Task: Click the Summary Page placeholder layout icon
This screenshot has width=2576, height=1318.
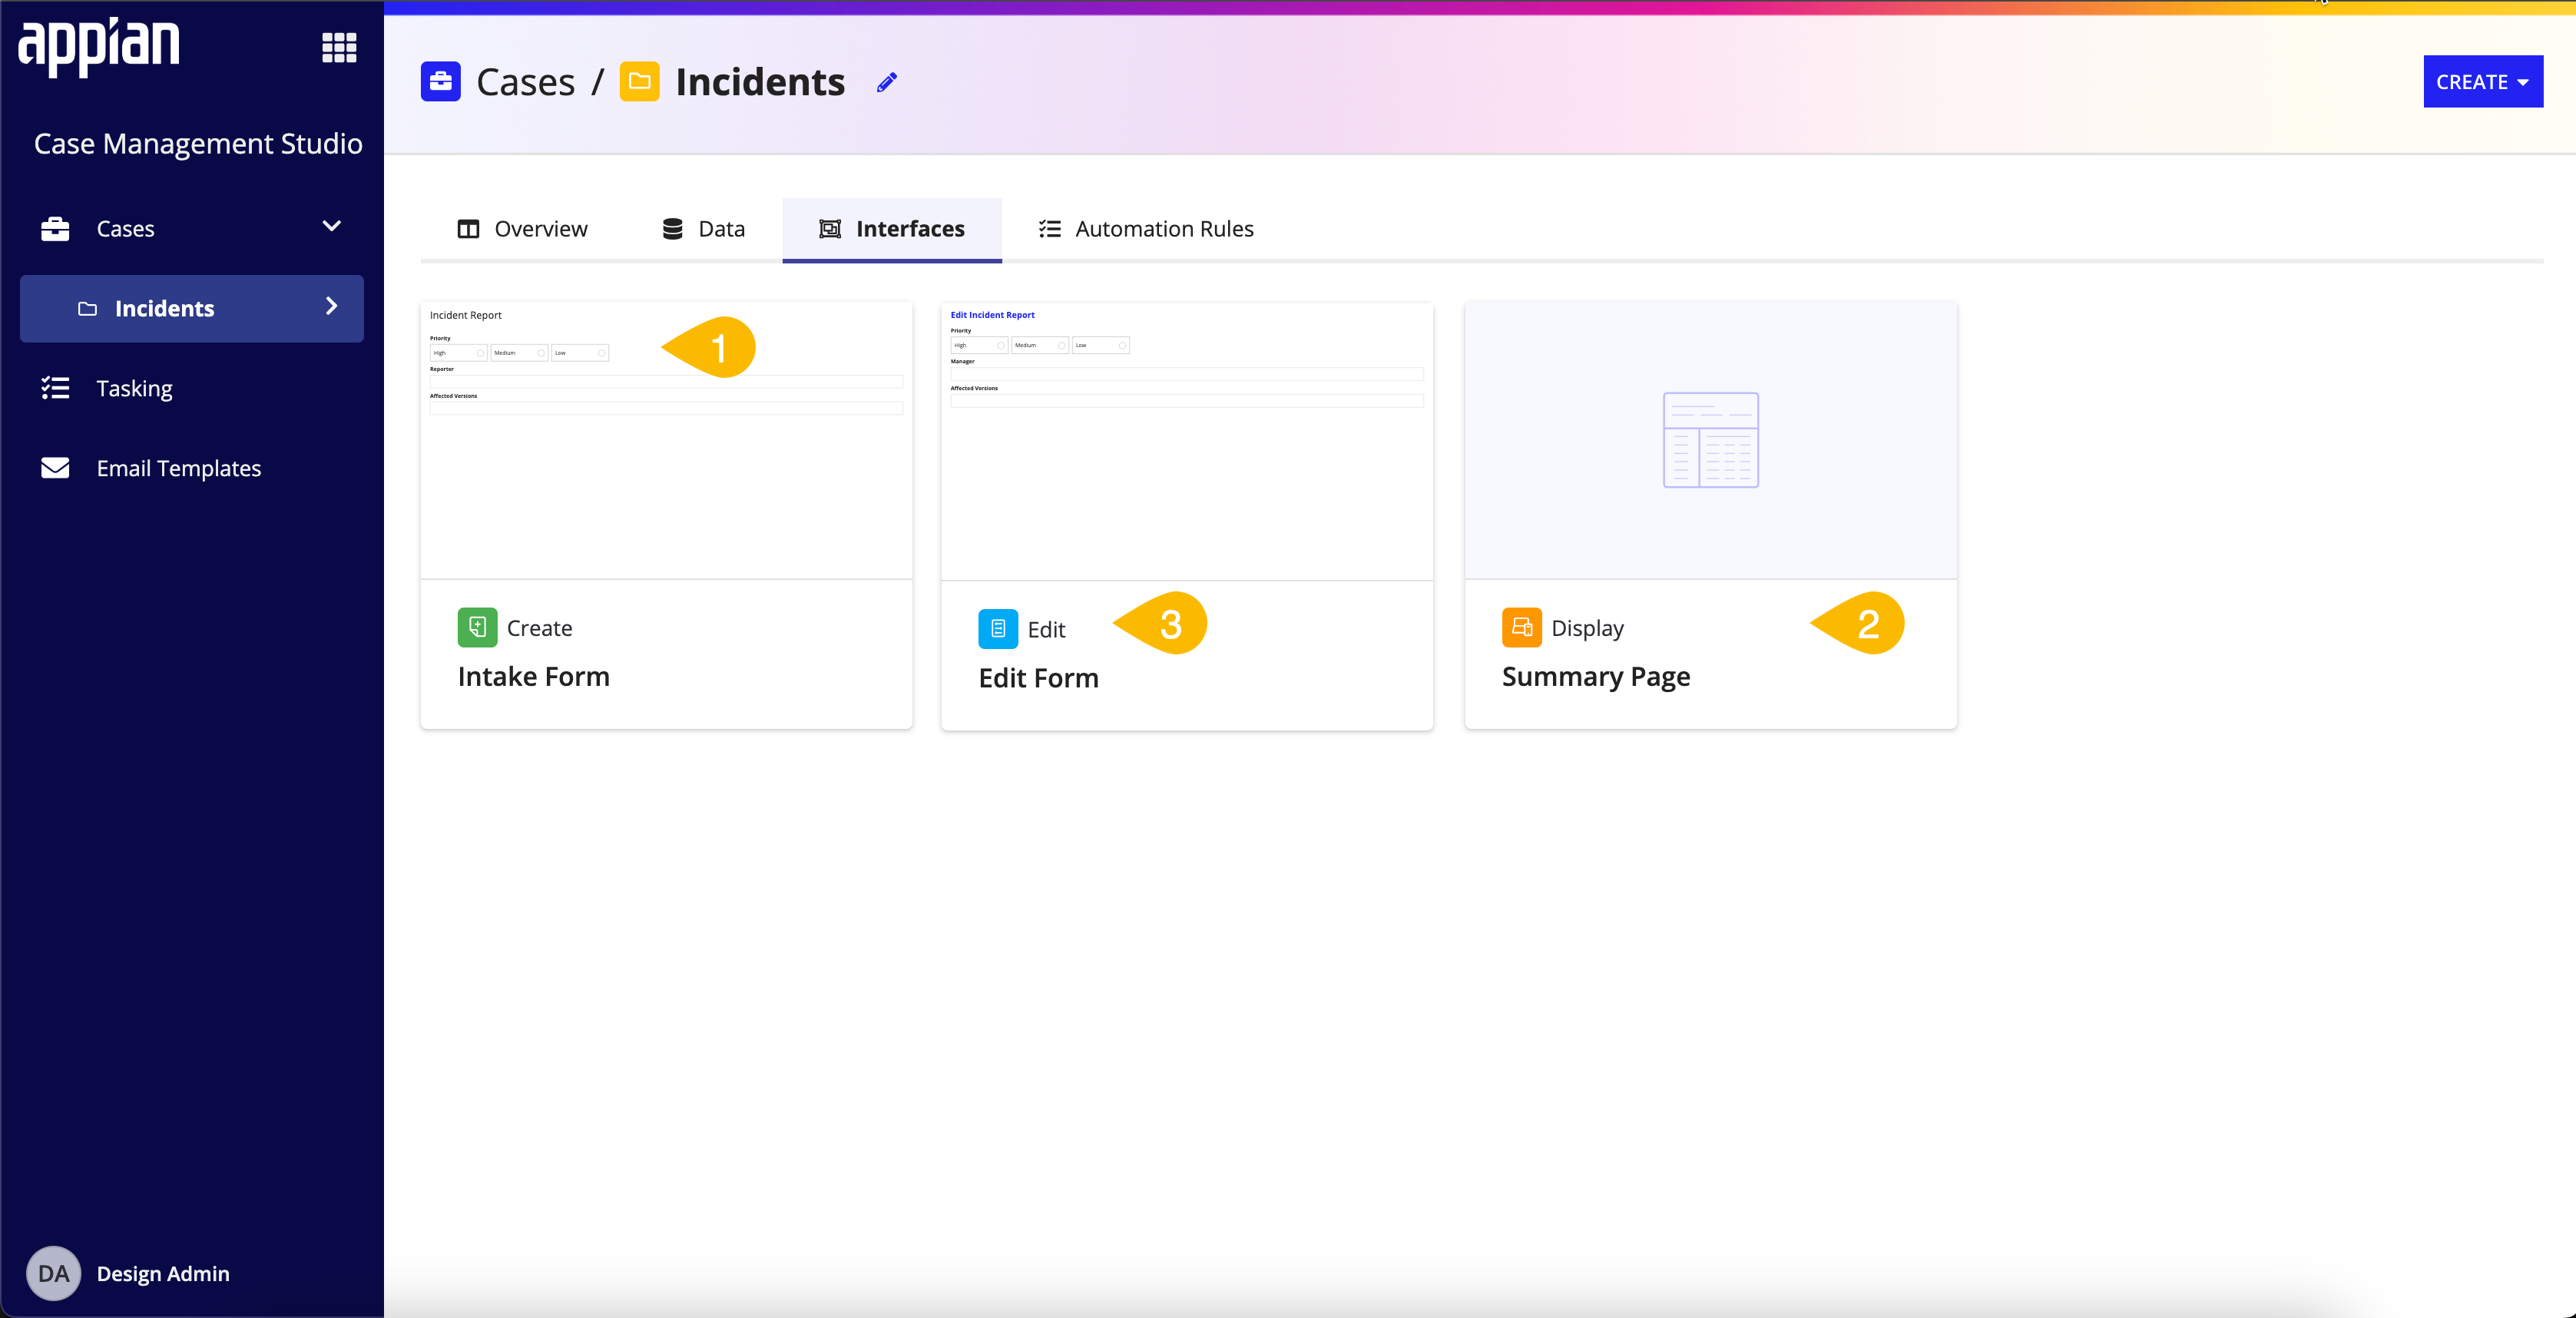Action: pos(1710,440)
